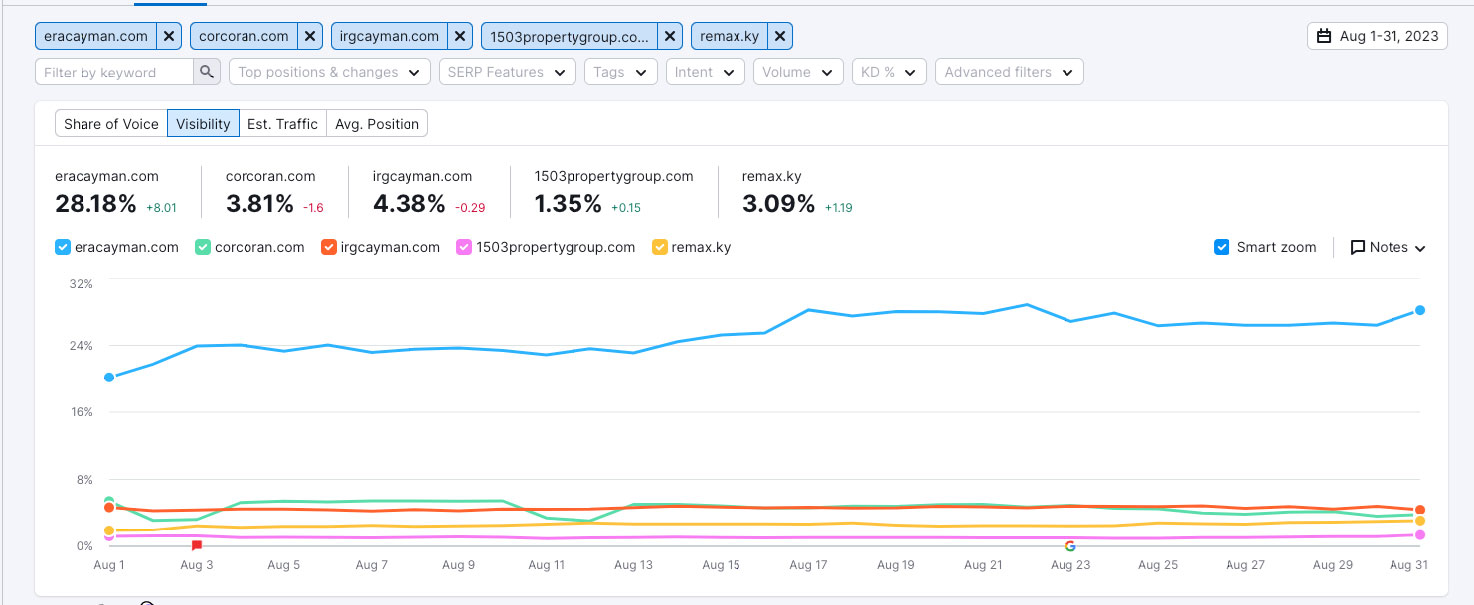1474x605 pixels.
Task: Click the irgcayman.com domain chip label
Action: (390, 36)
